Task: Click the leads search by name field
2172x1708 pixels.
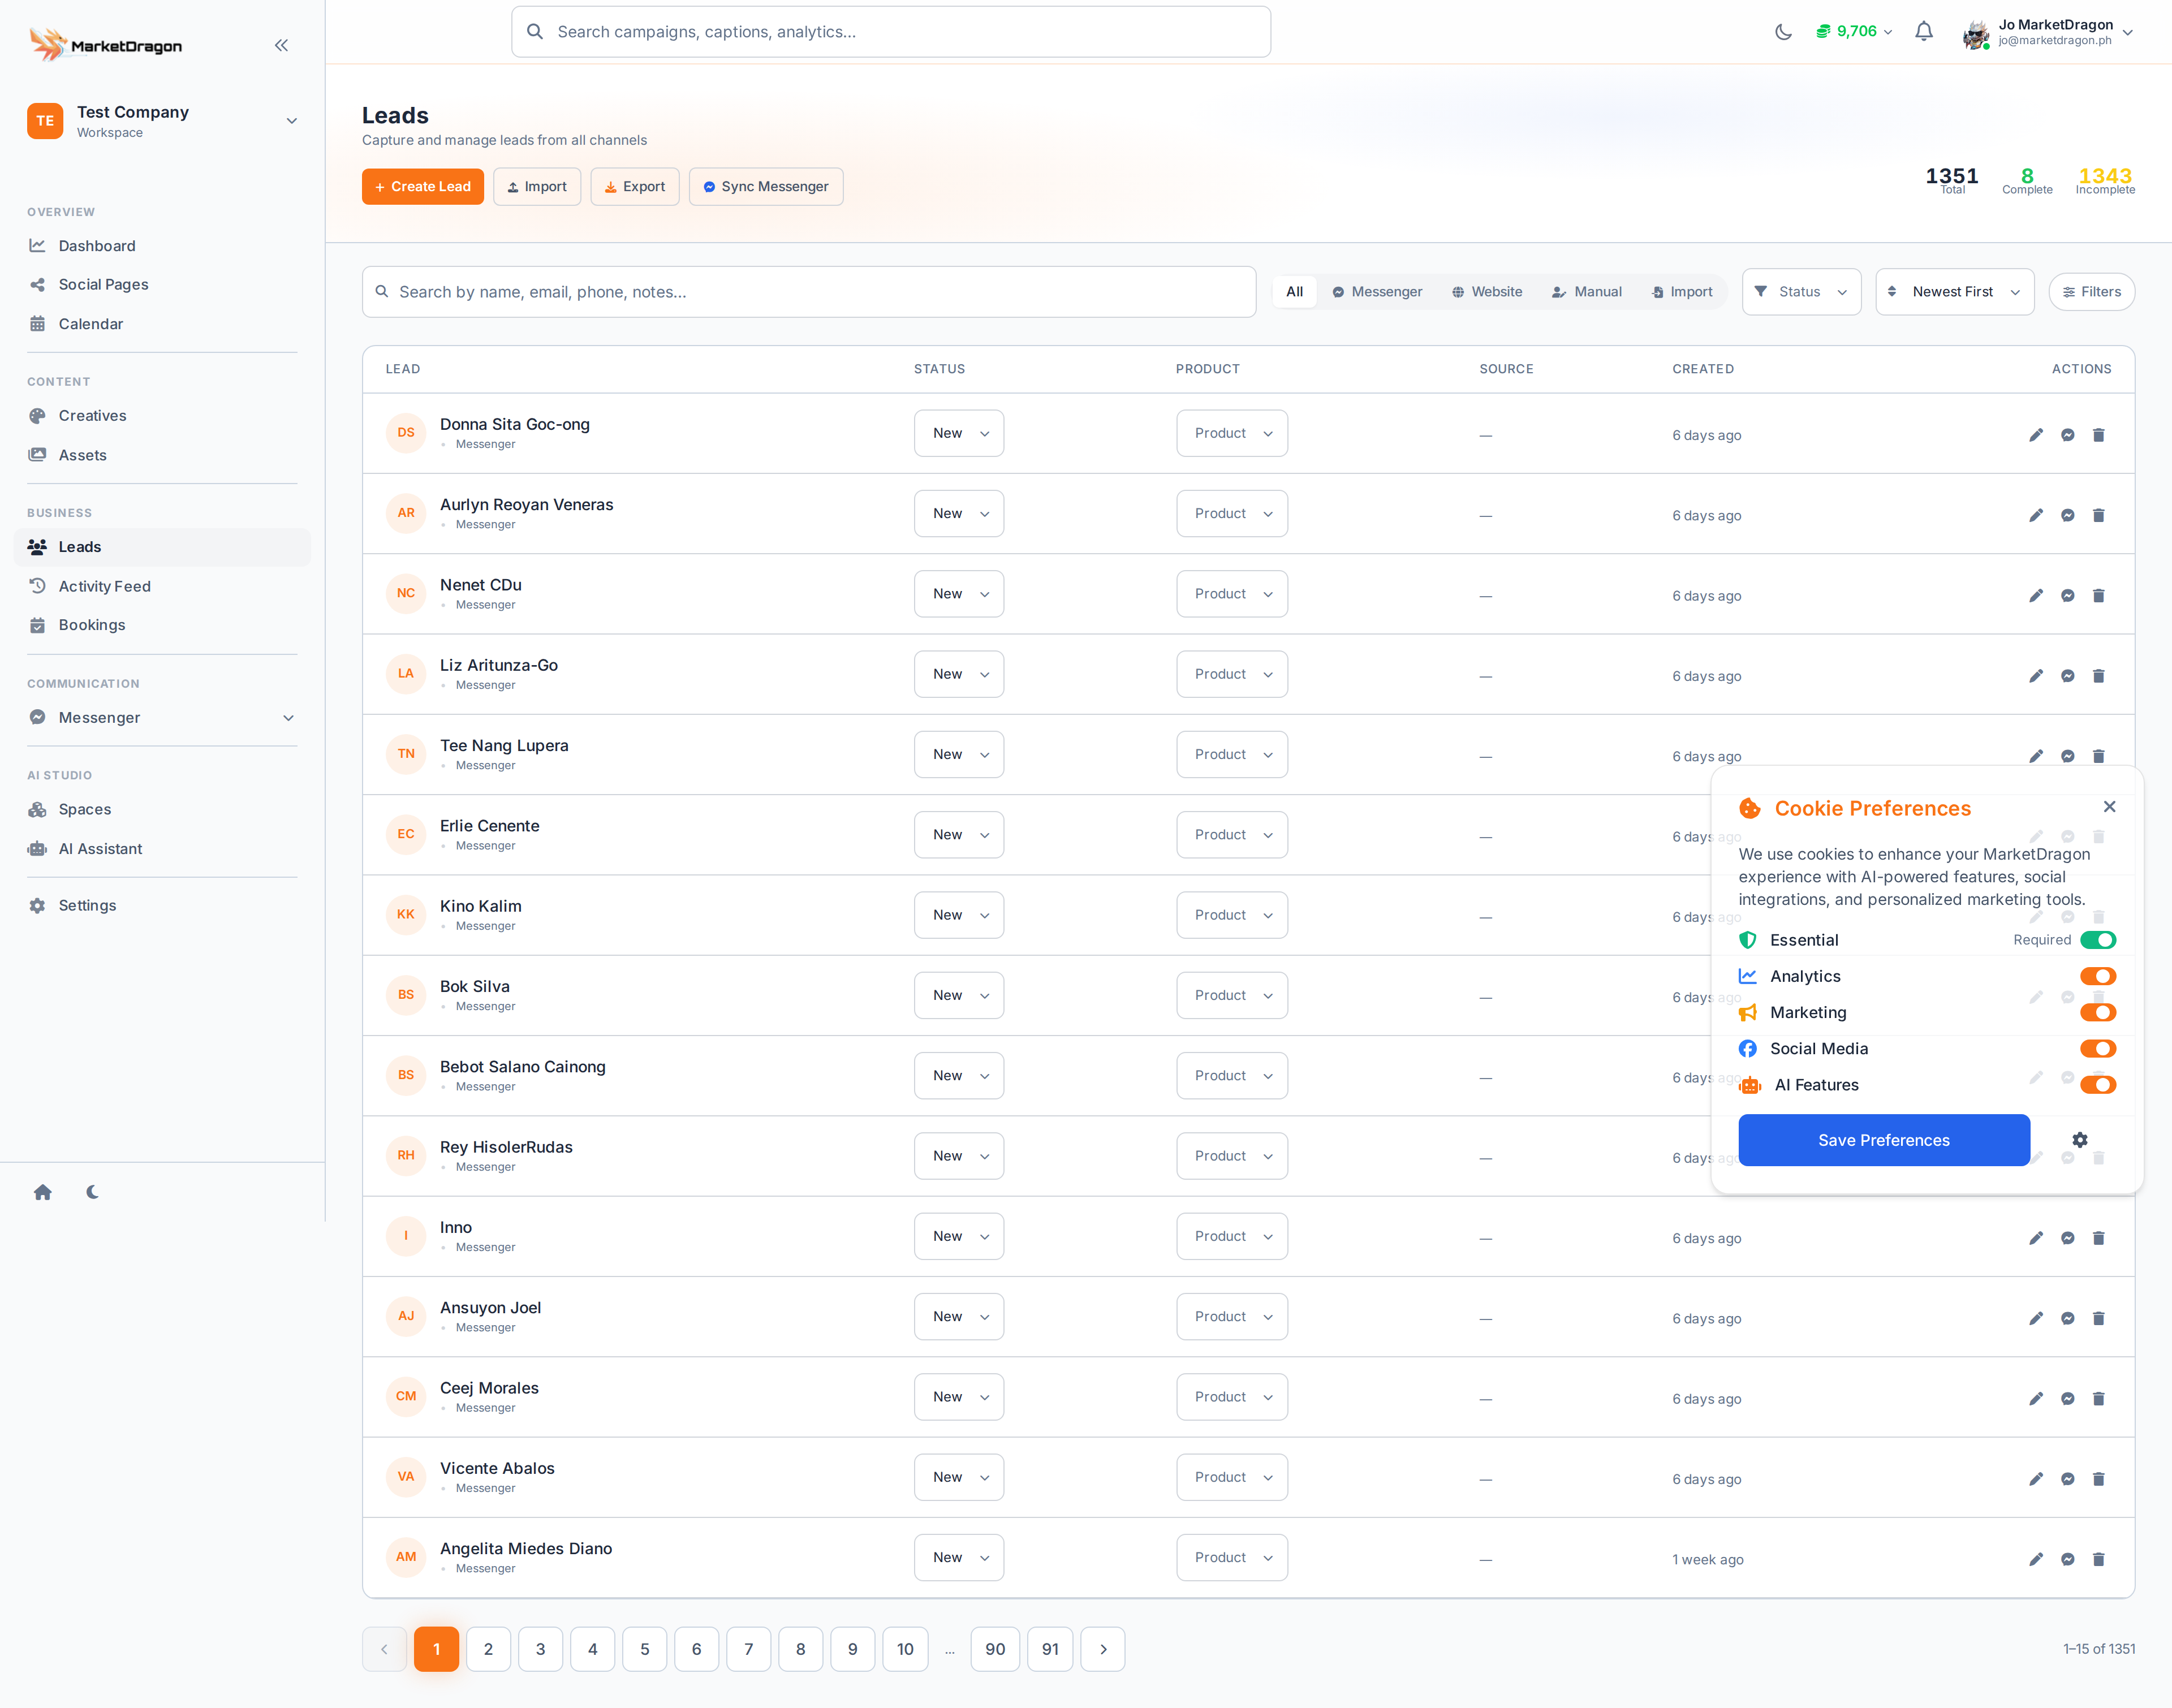Action: pyautogui.click(x=808, y=292)
